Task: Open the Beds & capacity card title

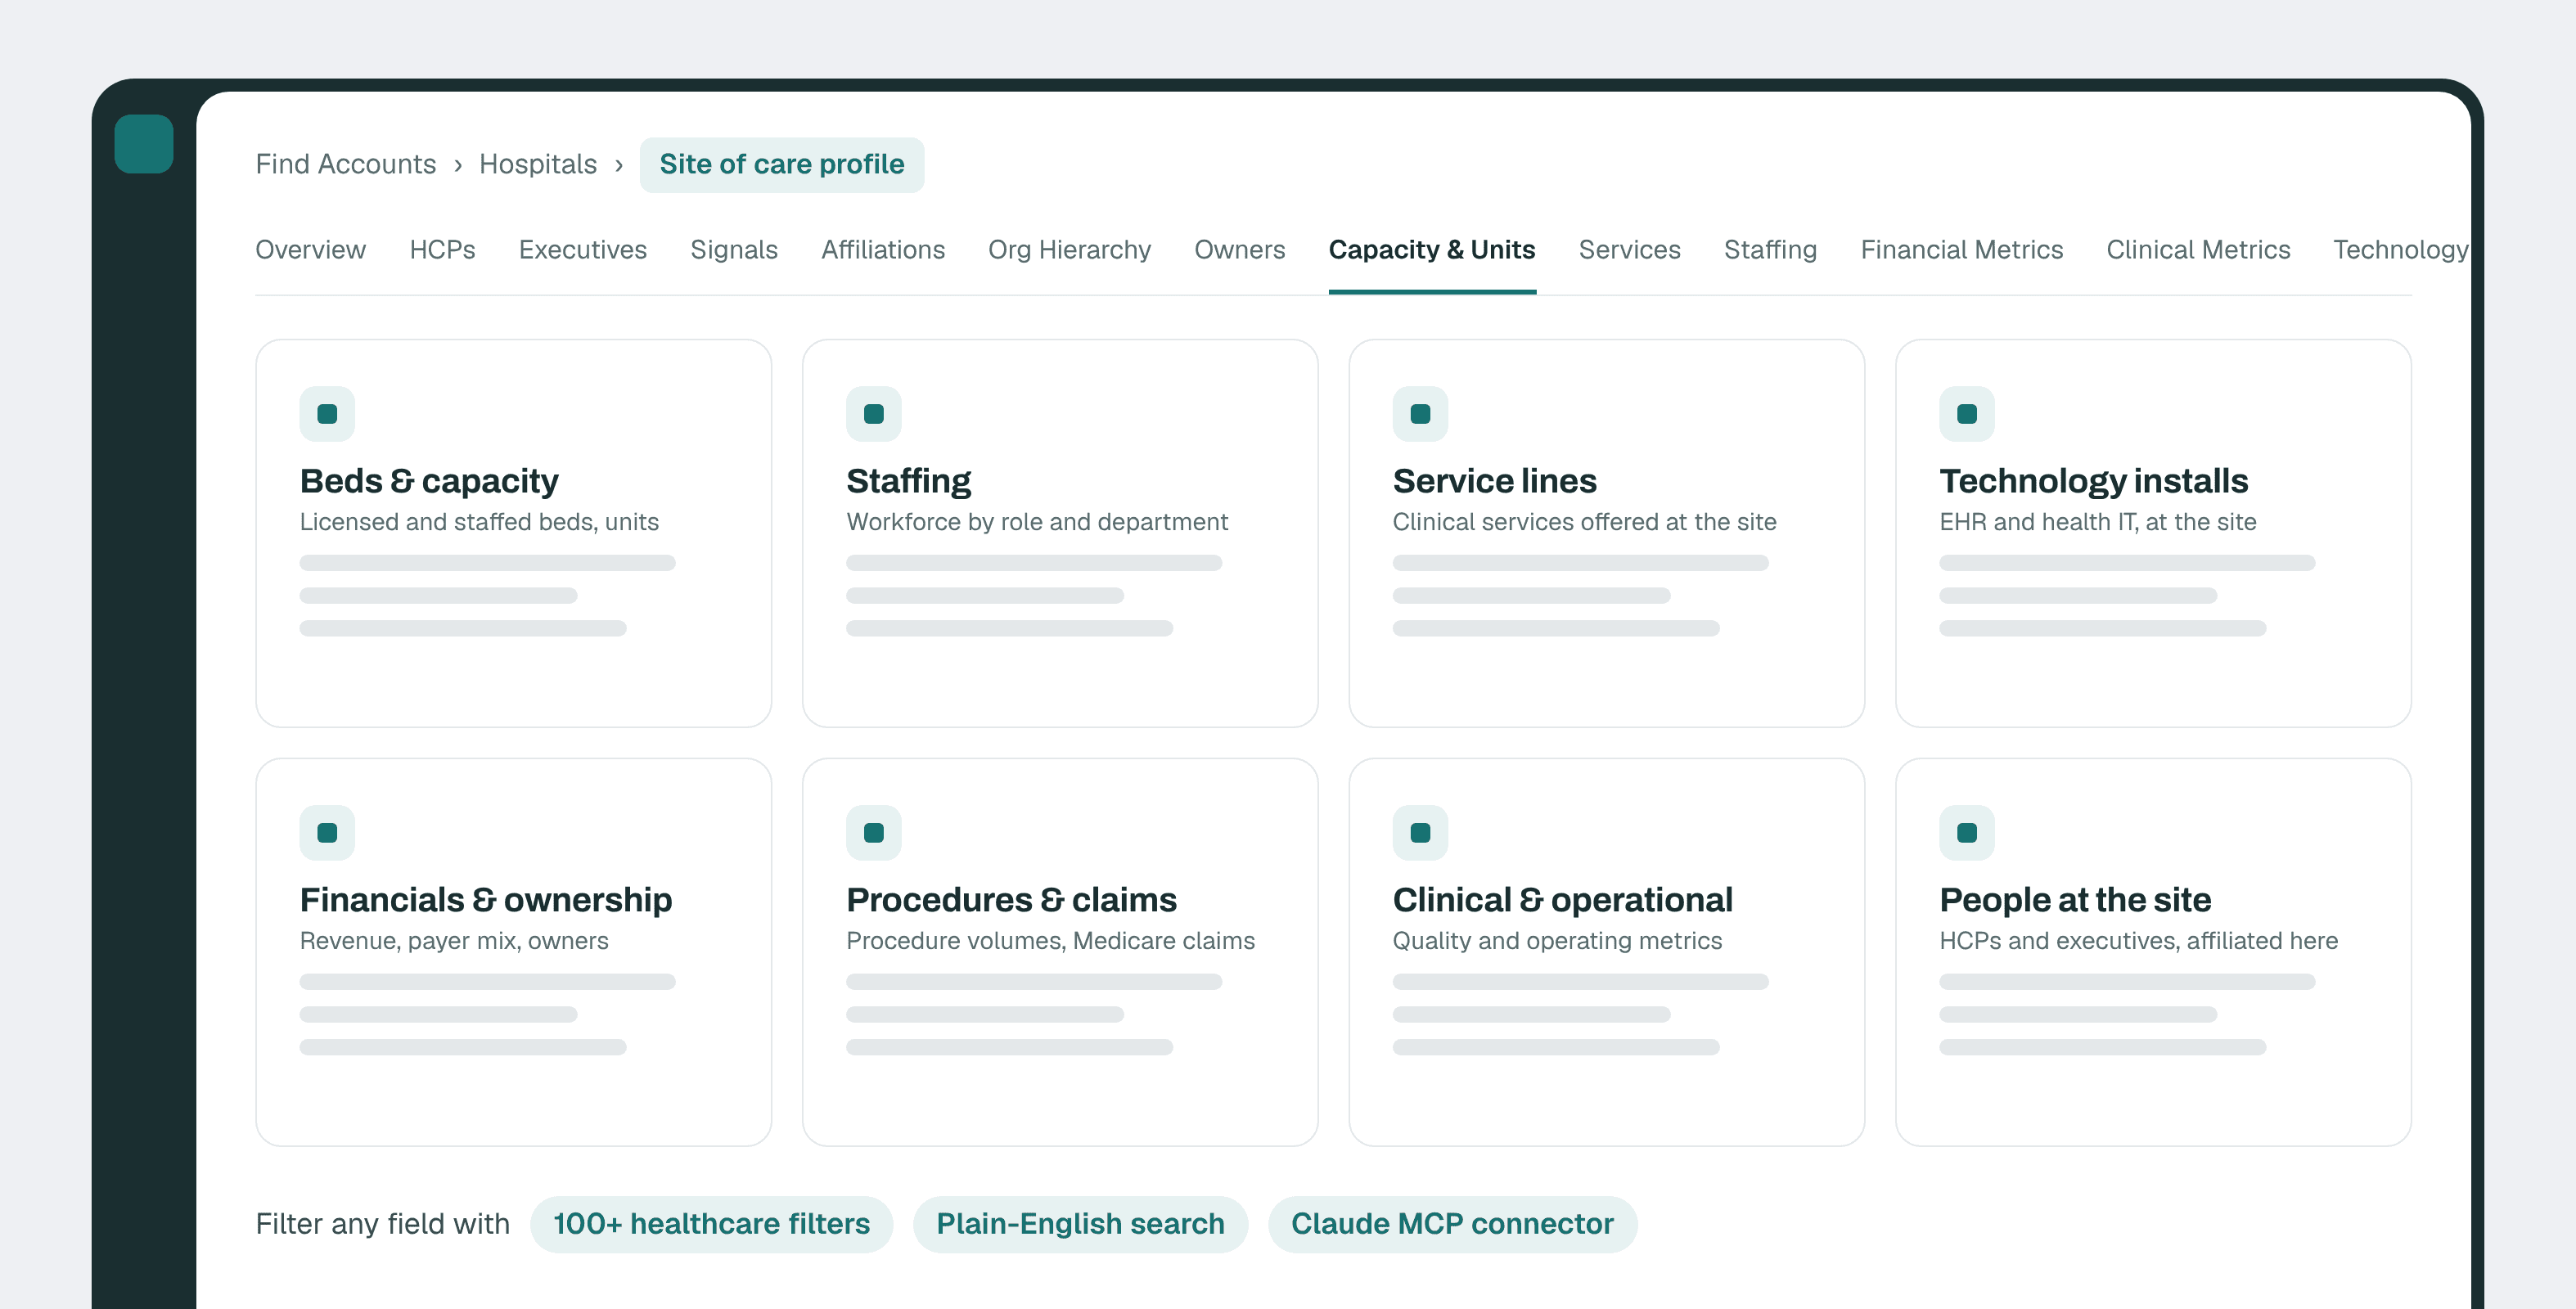Action: [429, 481]
